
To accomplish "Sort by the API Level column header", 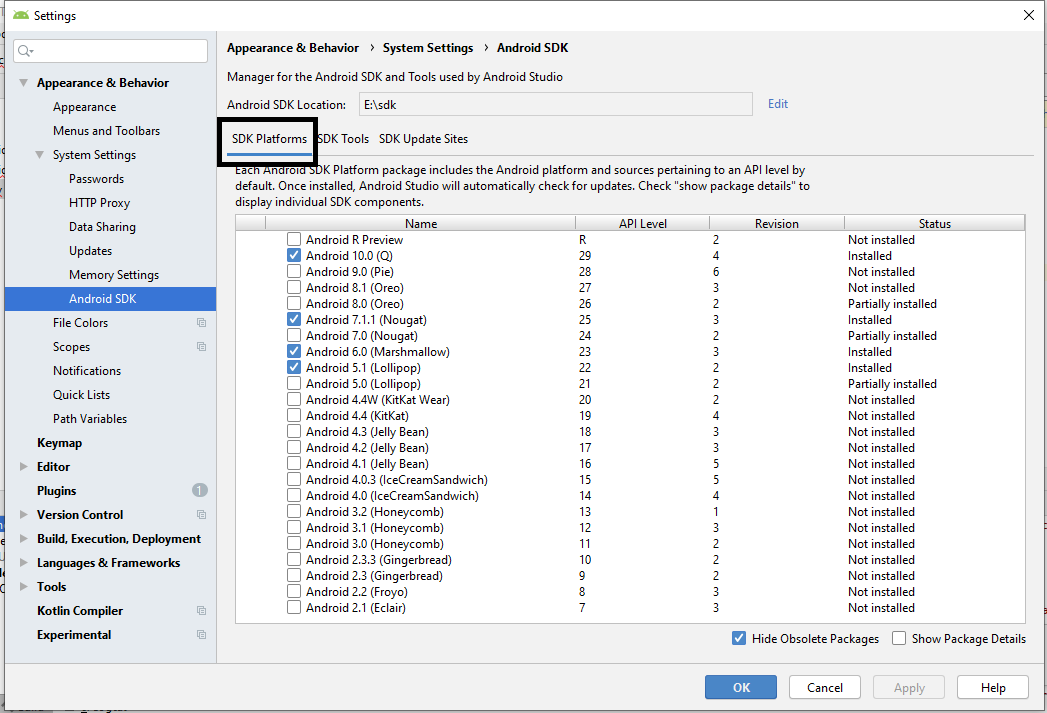I will click(642, 224).
